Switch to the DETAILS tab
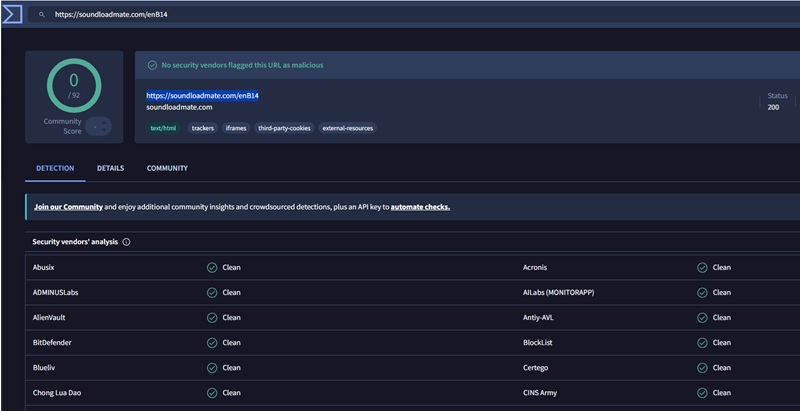 [111, 168]
